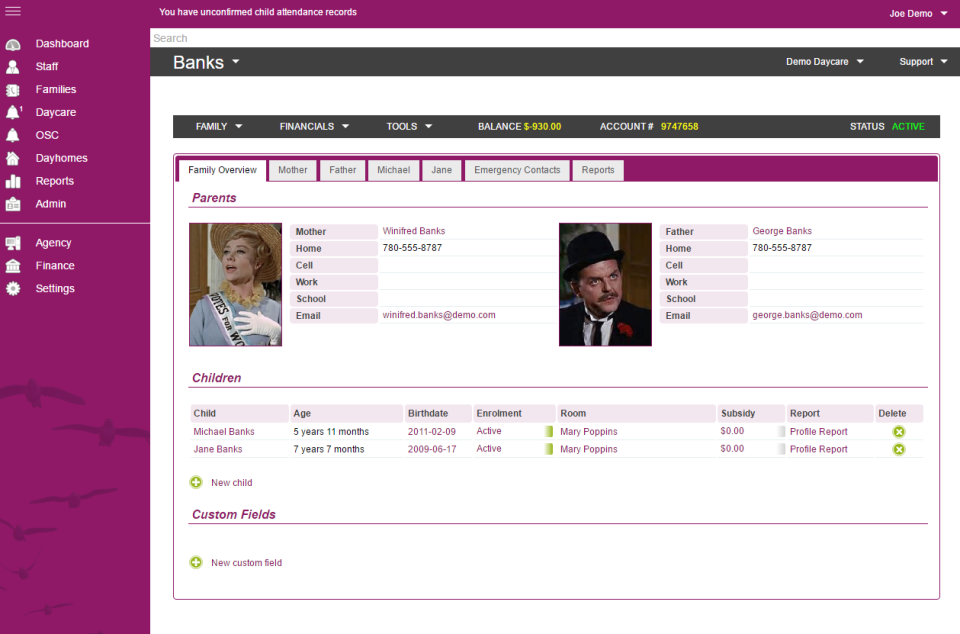The image size is (960, 634).
Task: Click the Finance bank icon
Action: point(13,266)
